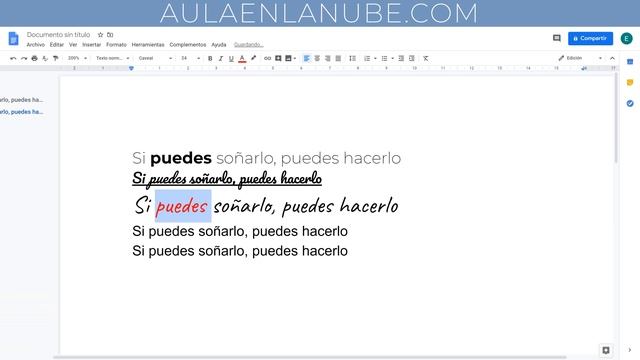Click the Google Docs home icon
Viewport: 640px width, 360px height.
(13, 39)
